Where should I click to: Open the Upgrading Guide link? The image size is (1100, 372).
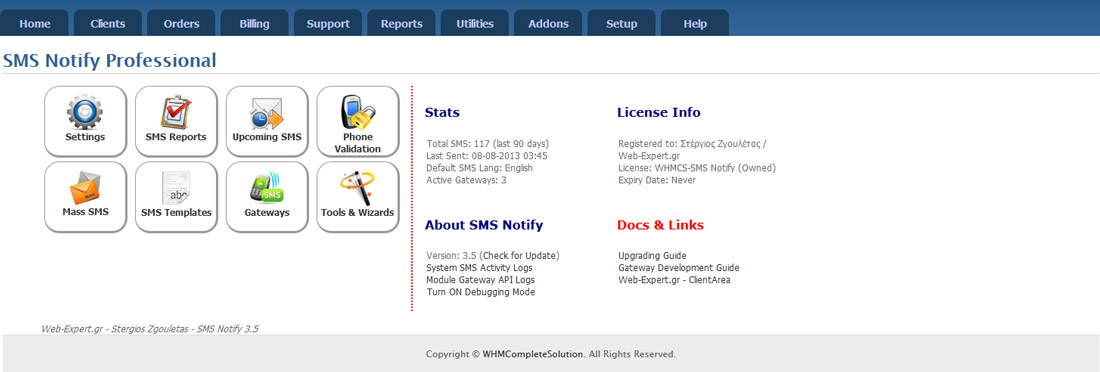(652, 255)
